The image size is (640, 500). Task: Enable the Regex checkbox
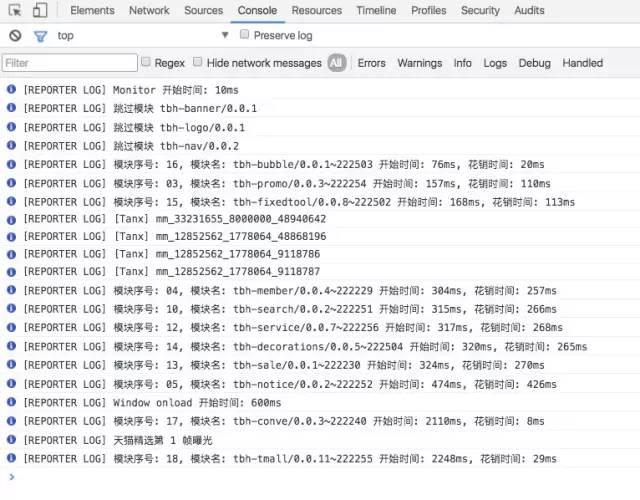pos(146,62)
